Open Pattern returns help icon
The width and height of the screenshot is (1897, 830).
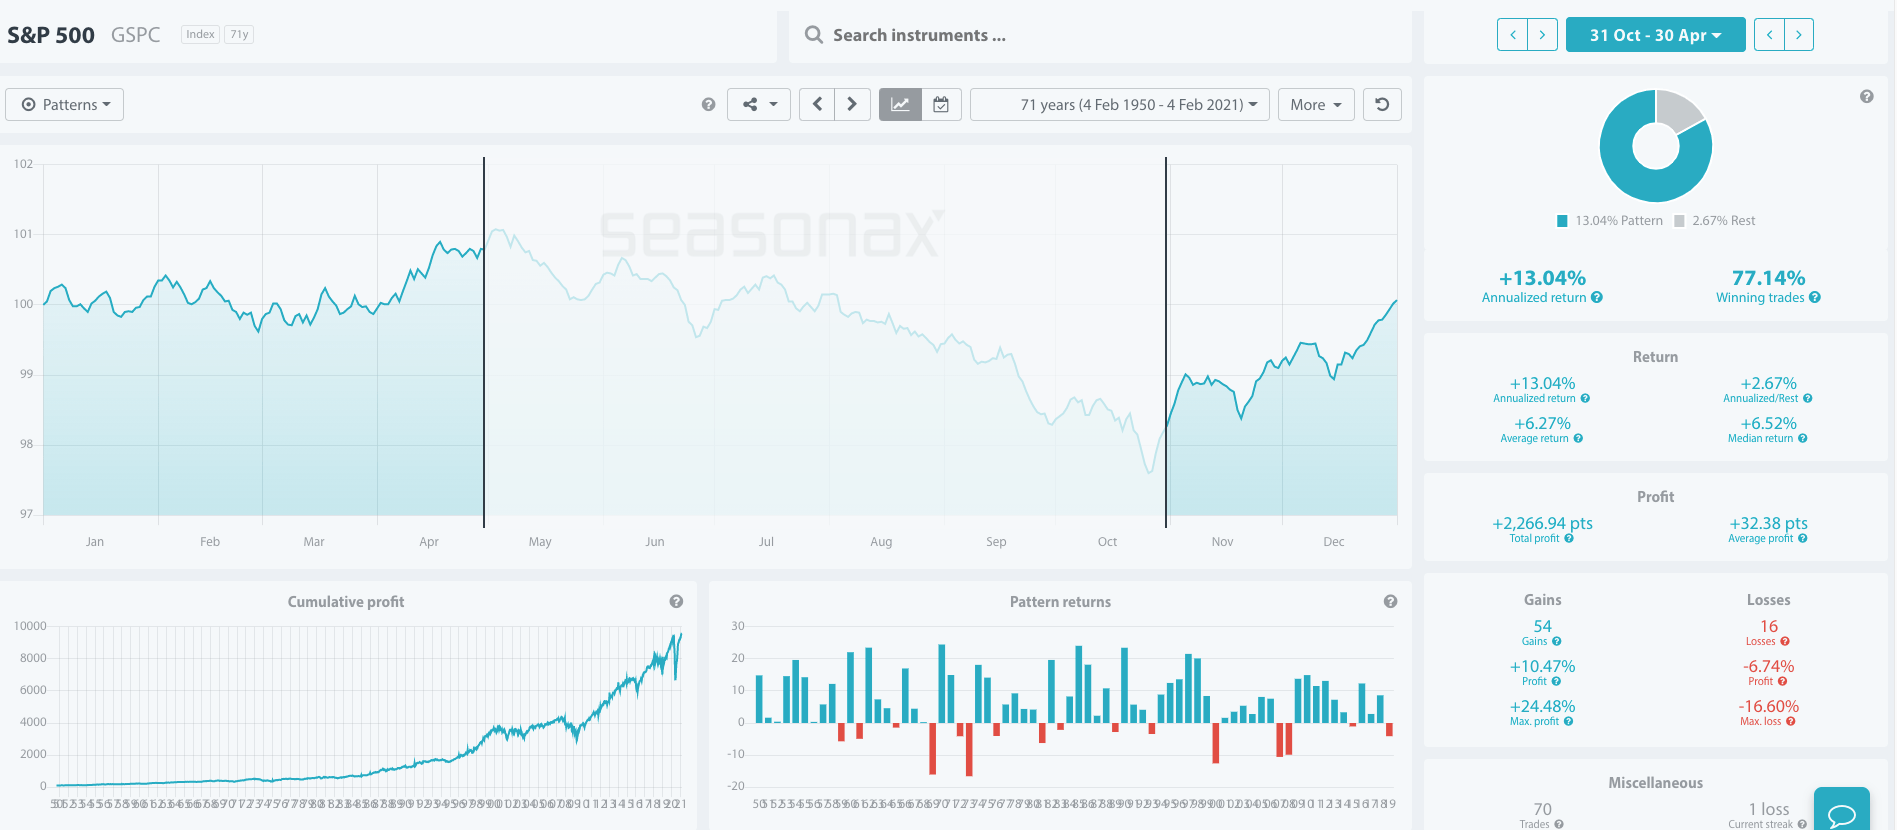click(x=1390, y=602)
